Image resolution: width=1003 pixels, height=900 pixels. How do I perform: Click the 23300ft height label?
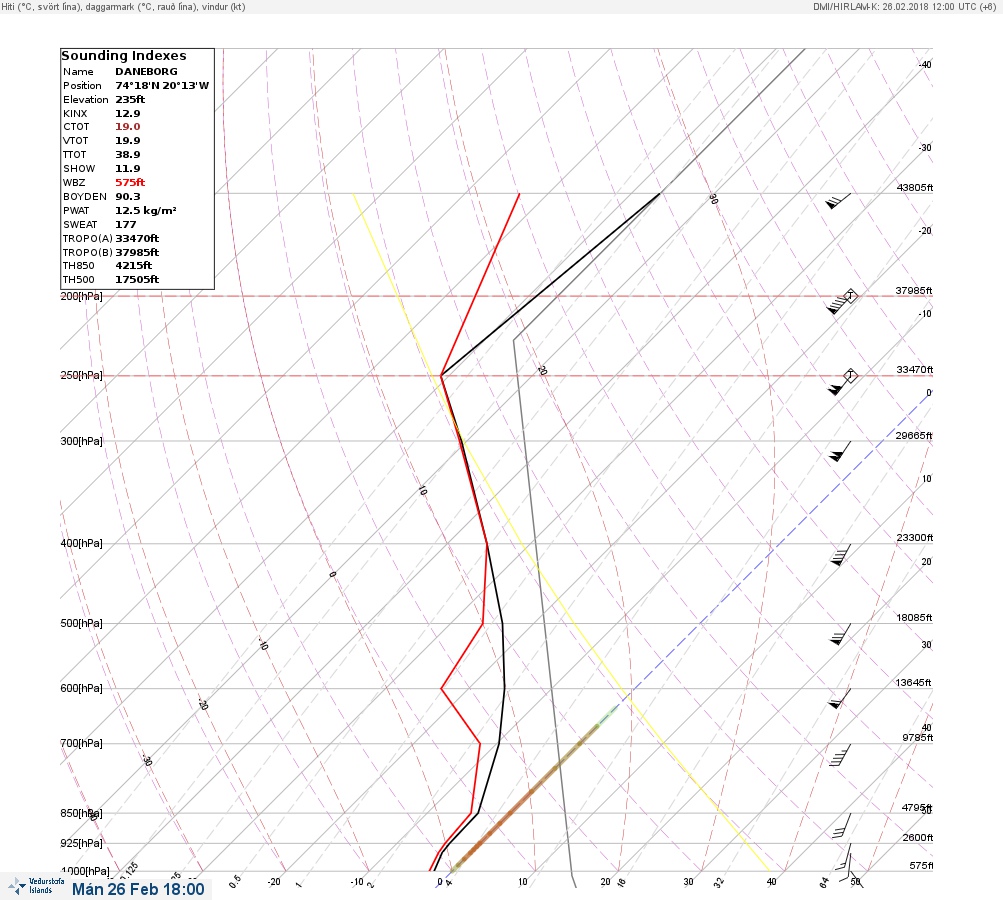click(x=915, y=537)
